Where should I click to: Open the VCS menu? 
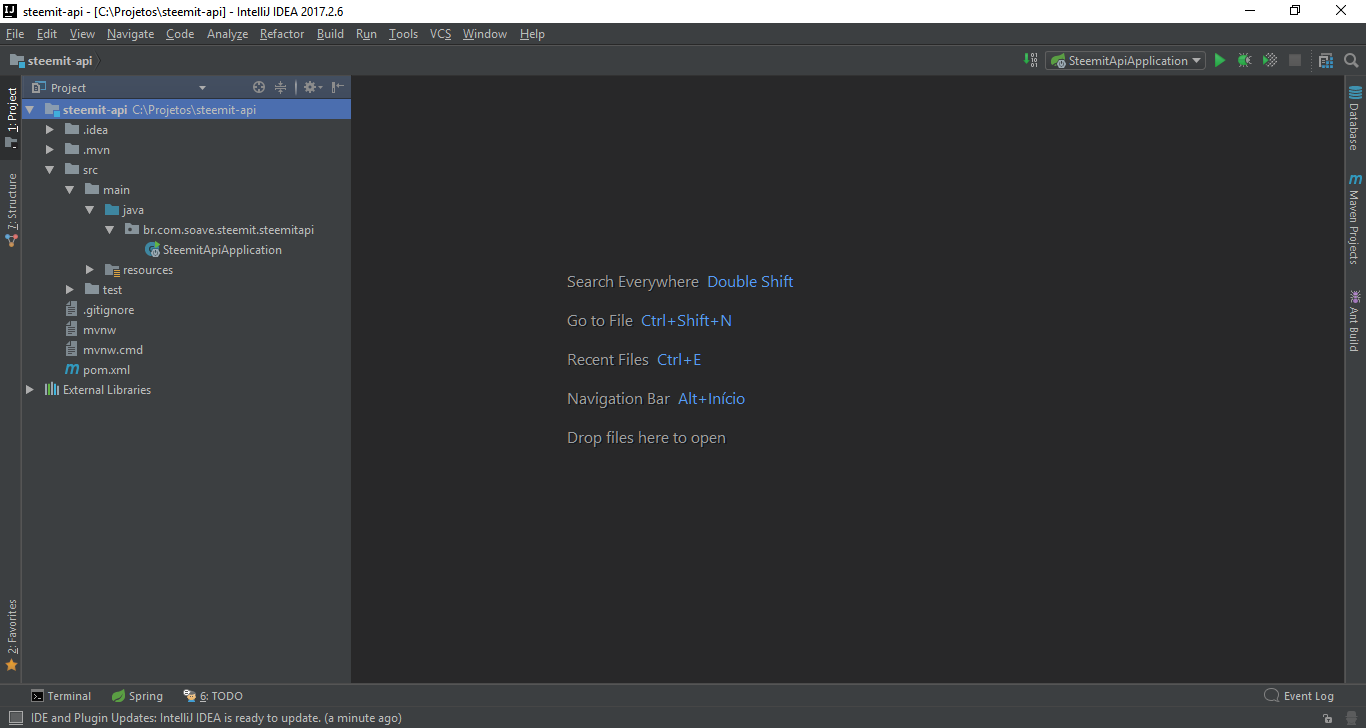coord(441,34)
